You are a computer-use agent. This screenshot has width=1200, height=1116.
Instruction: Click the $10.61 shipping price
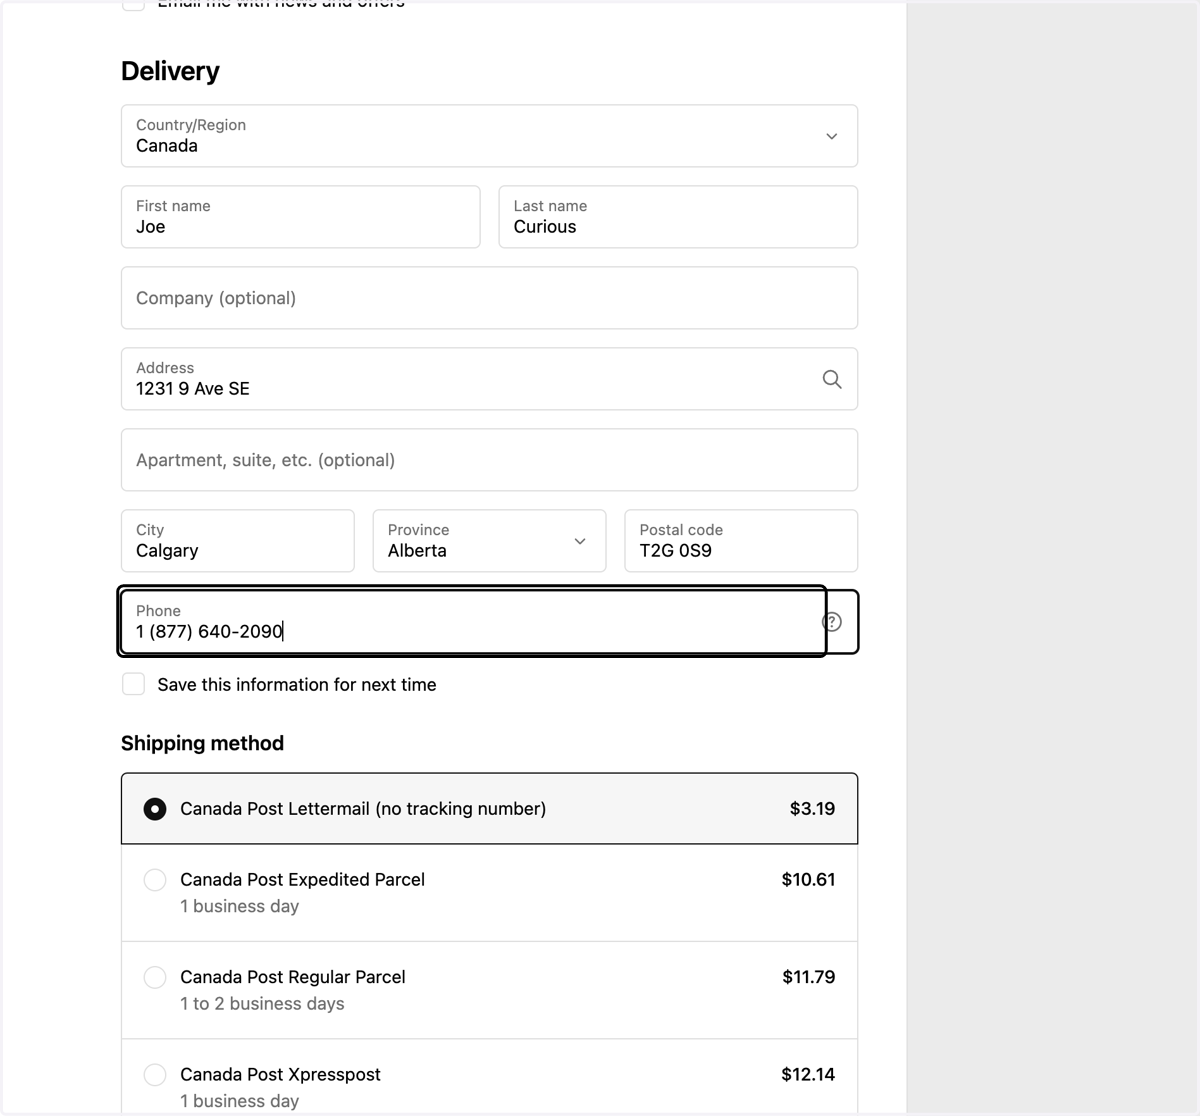click(808, 880)
